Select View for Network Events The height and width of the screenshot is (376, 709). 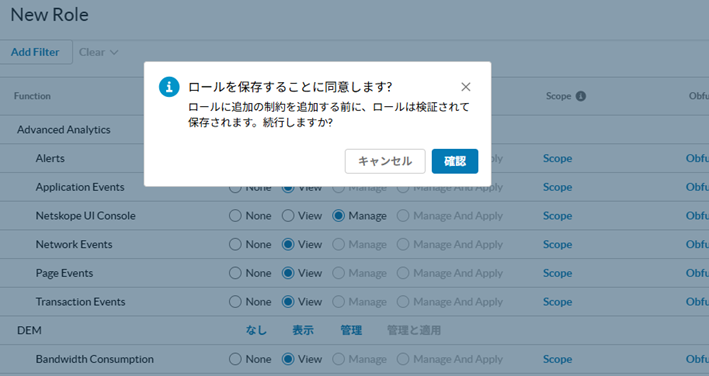[288, 244]
